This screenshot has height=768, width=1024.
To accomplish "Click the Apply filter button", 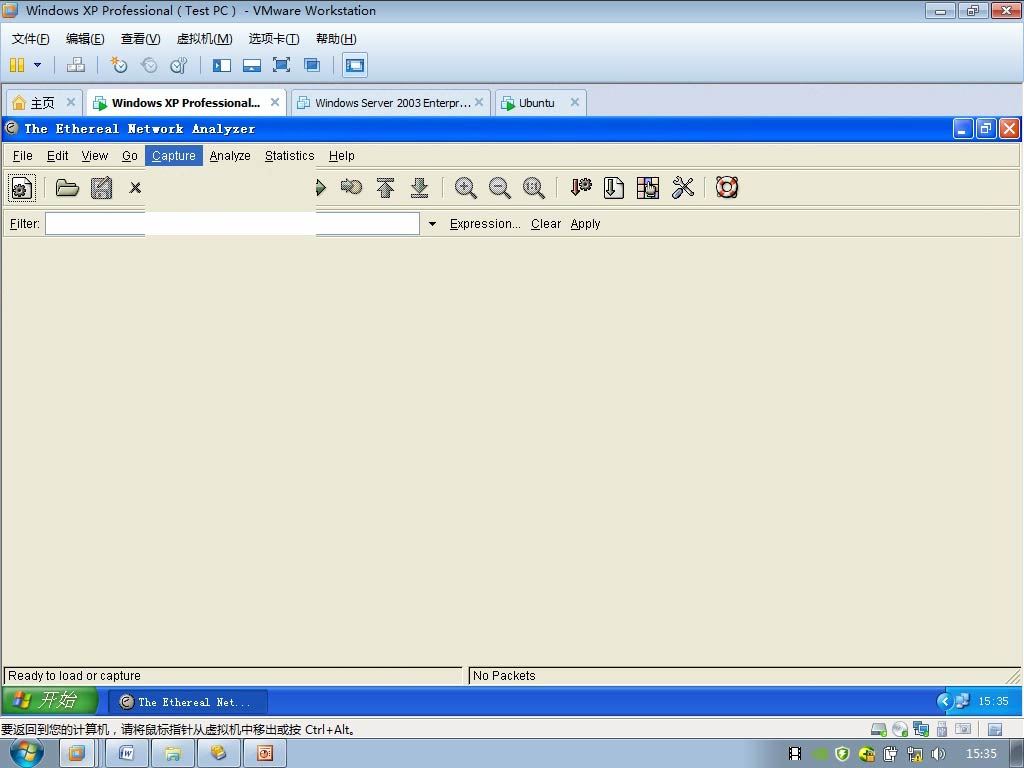I will pos(585,224).
